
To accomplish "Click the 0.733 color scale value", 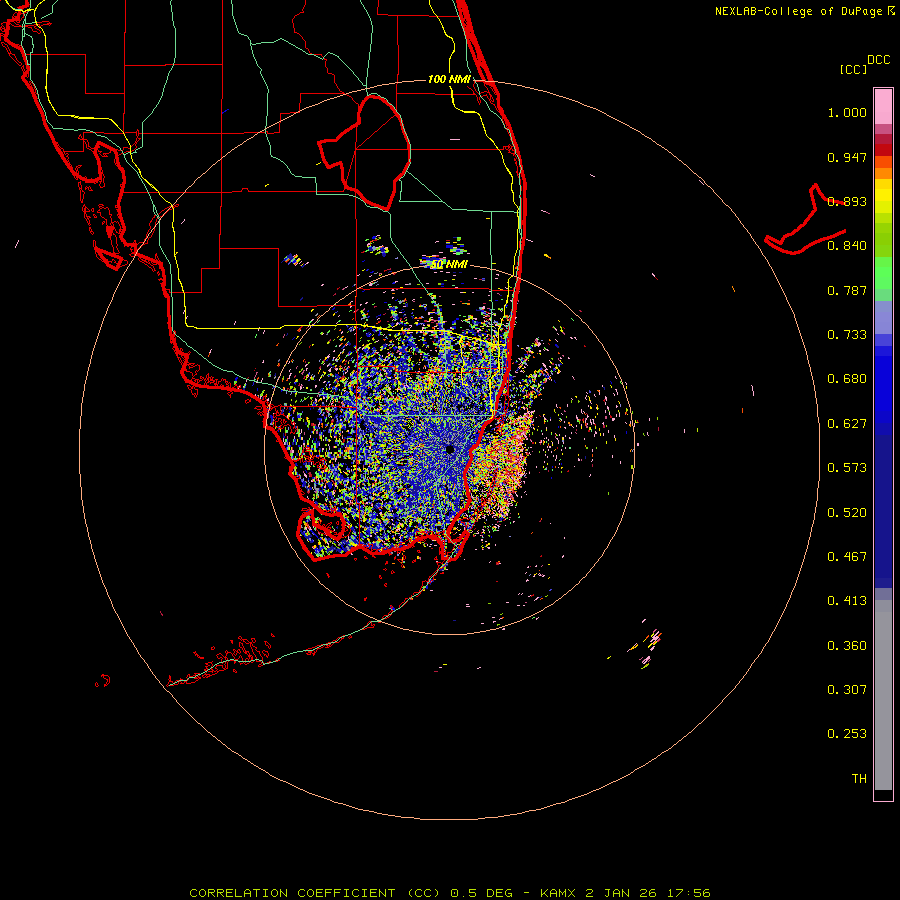I will click(x=847, y=335).
